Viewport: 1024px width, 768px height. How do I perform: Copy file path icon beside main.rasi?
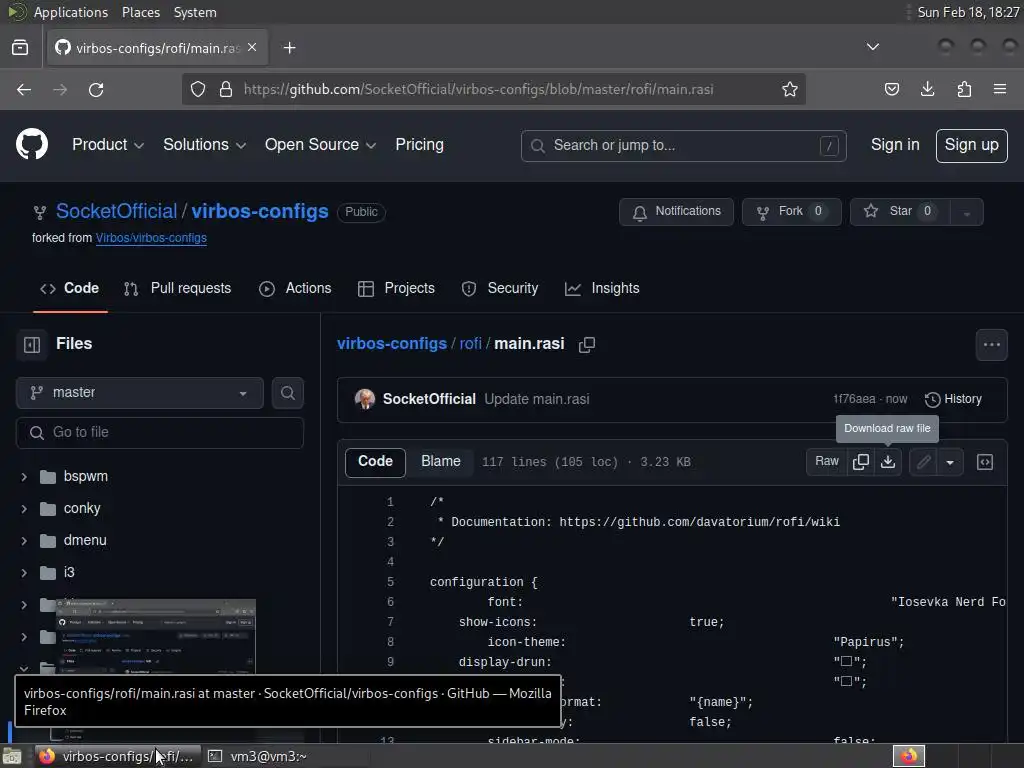click(586, 344)
